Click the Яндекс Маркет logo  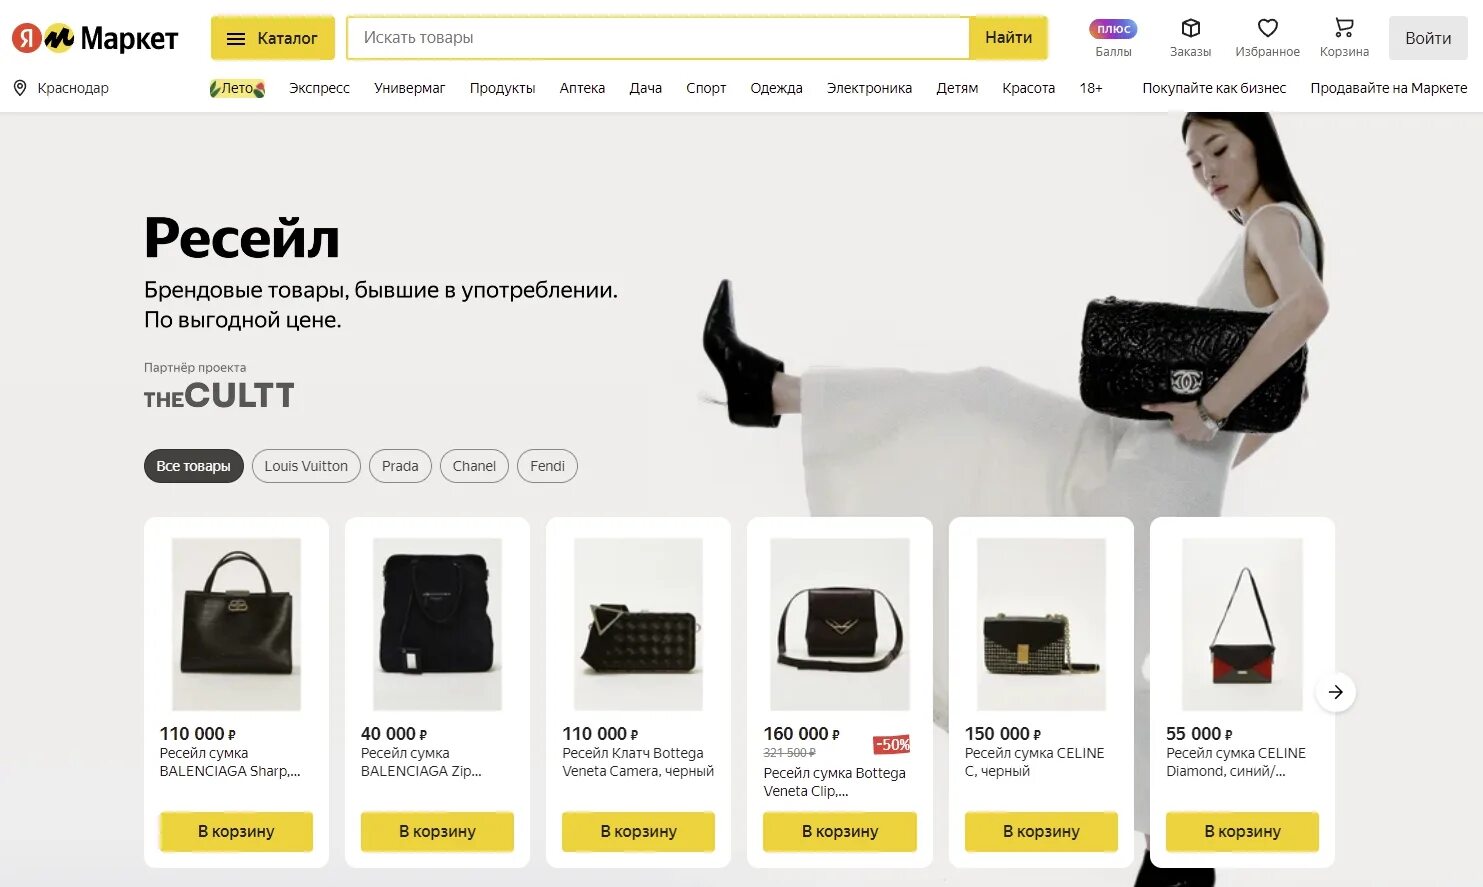95,38
